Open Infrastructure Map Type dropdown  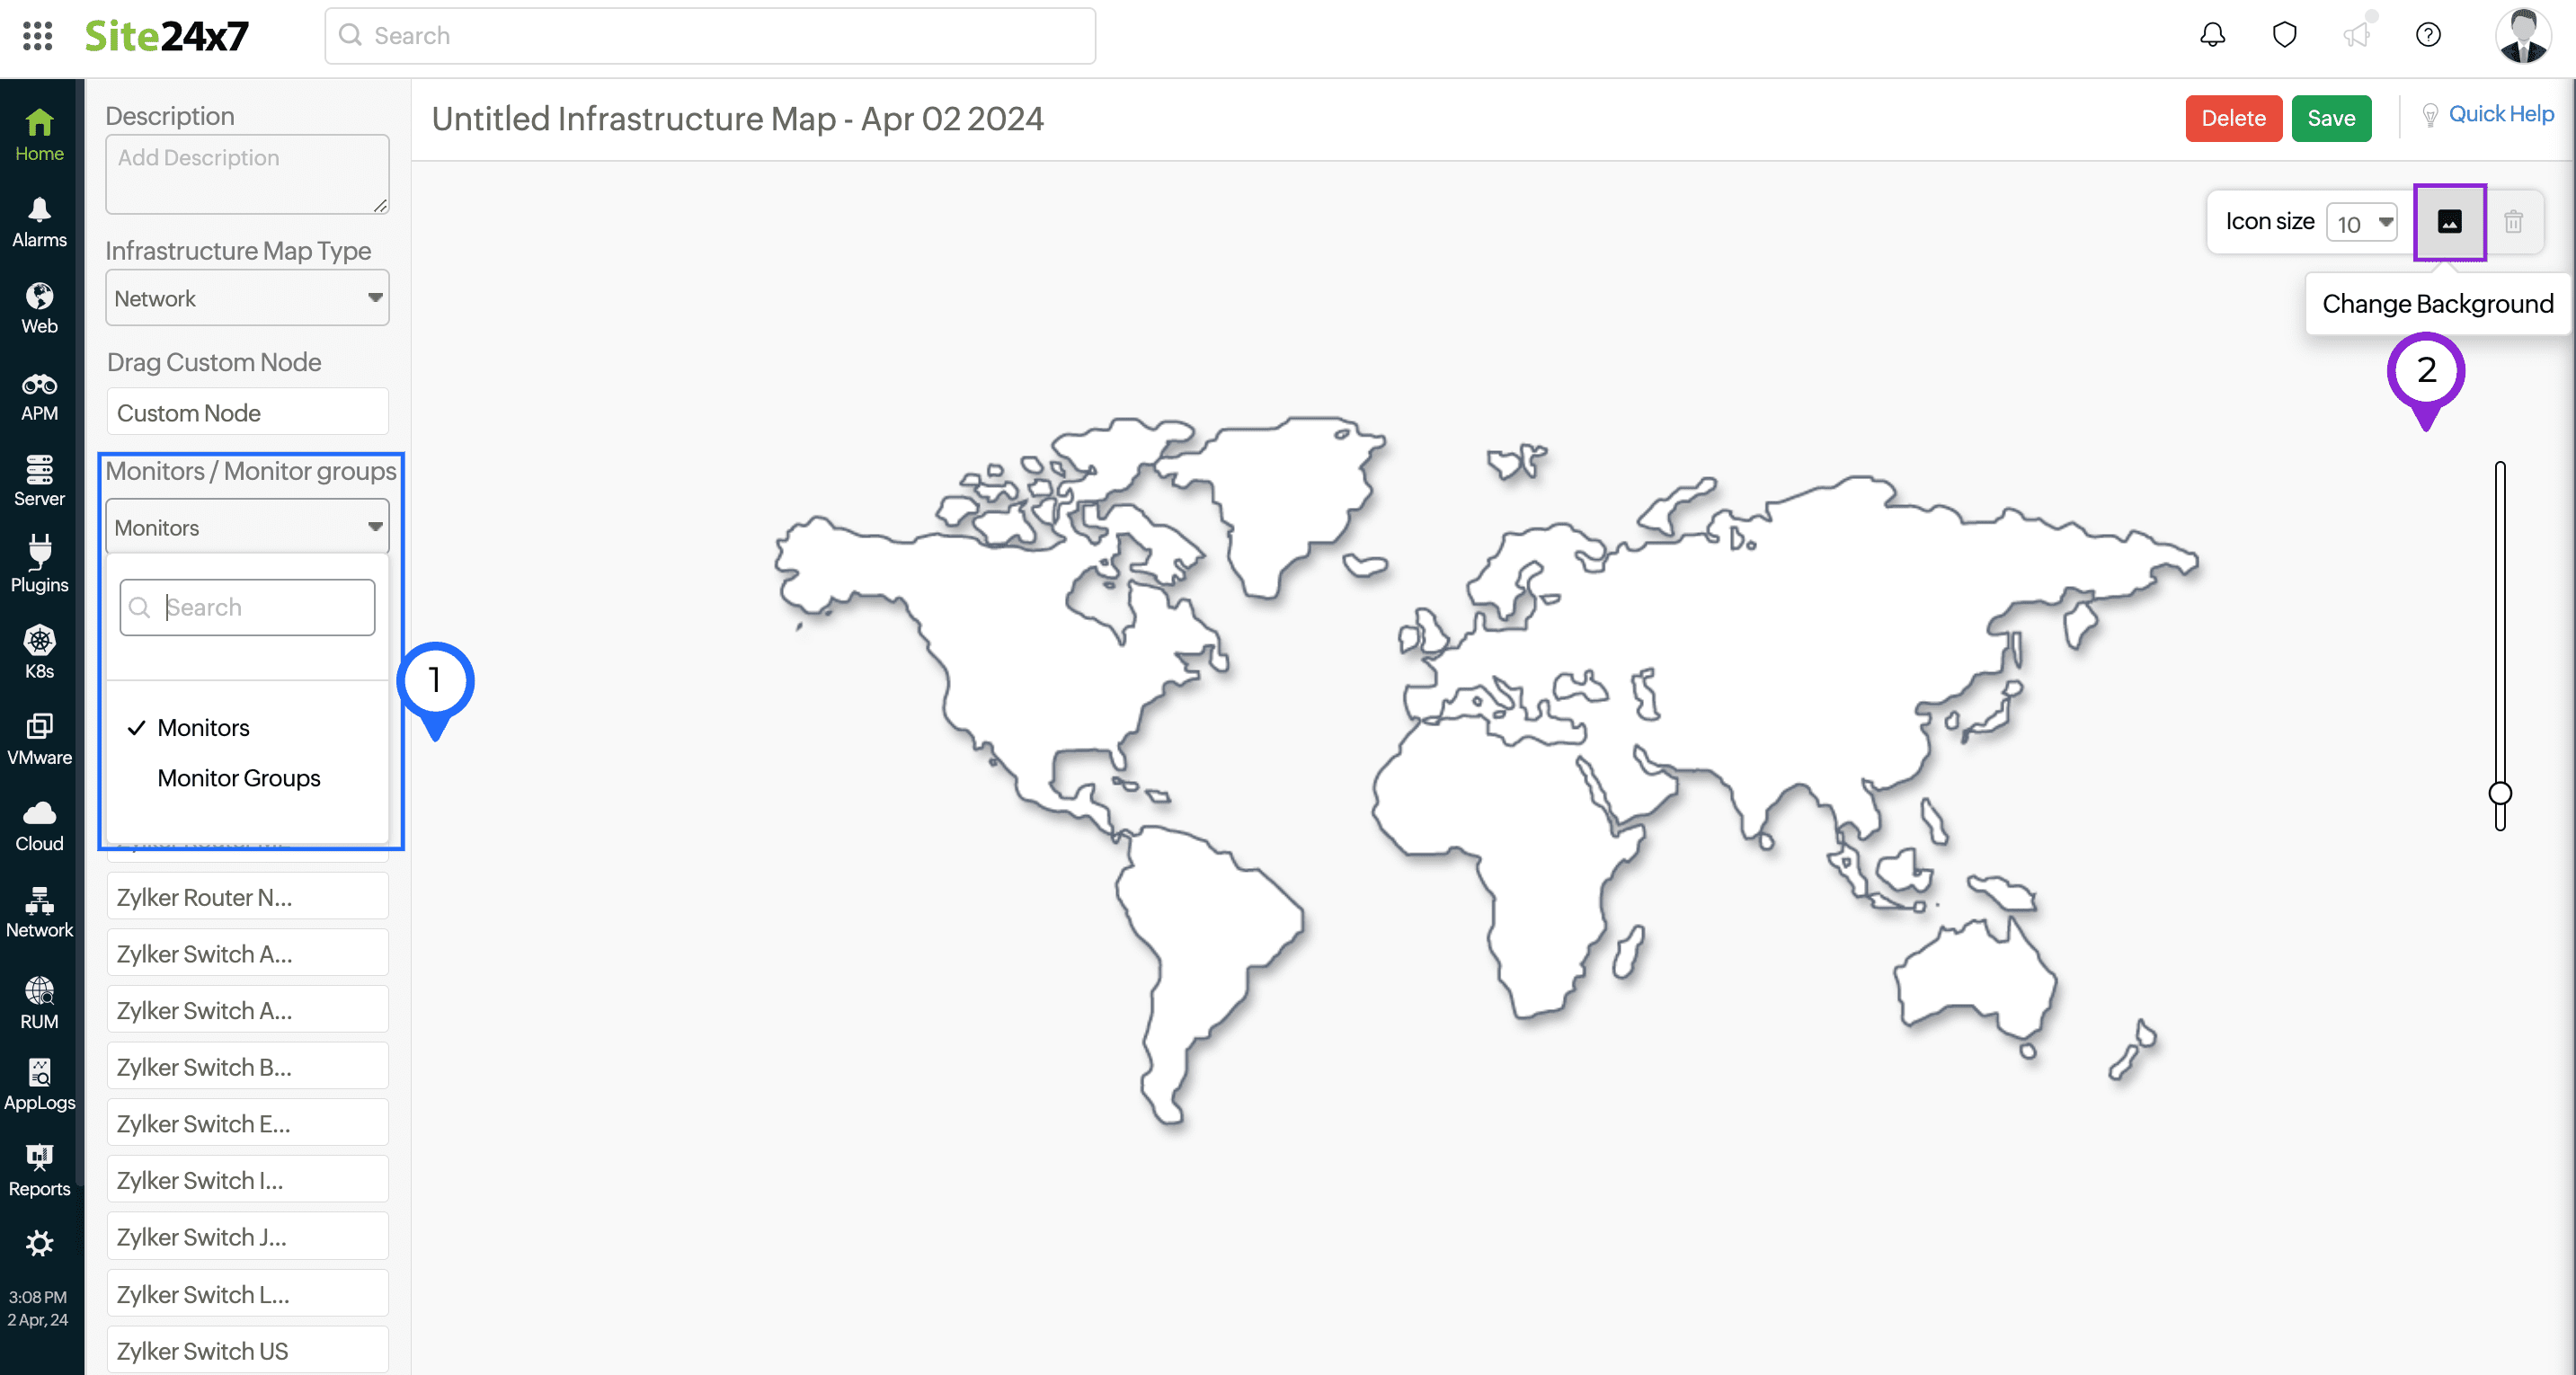coord(247,298)
